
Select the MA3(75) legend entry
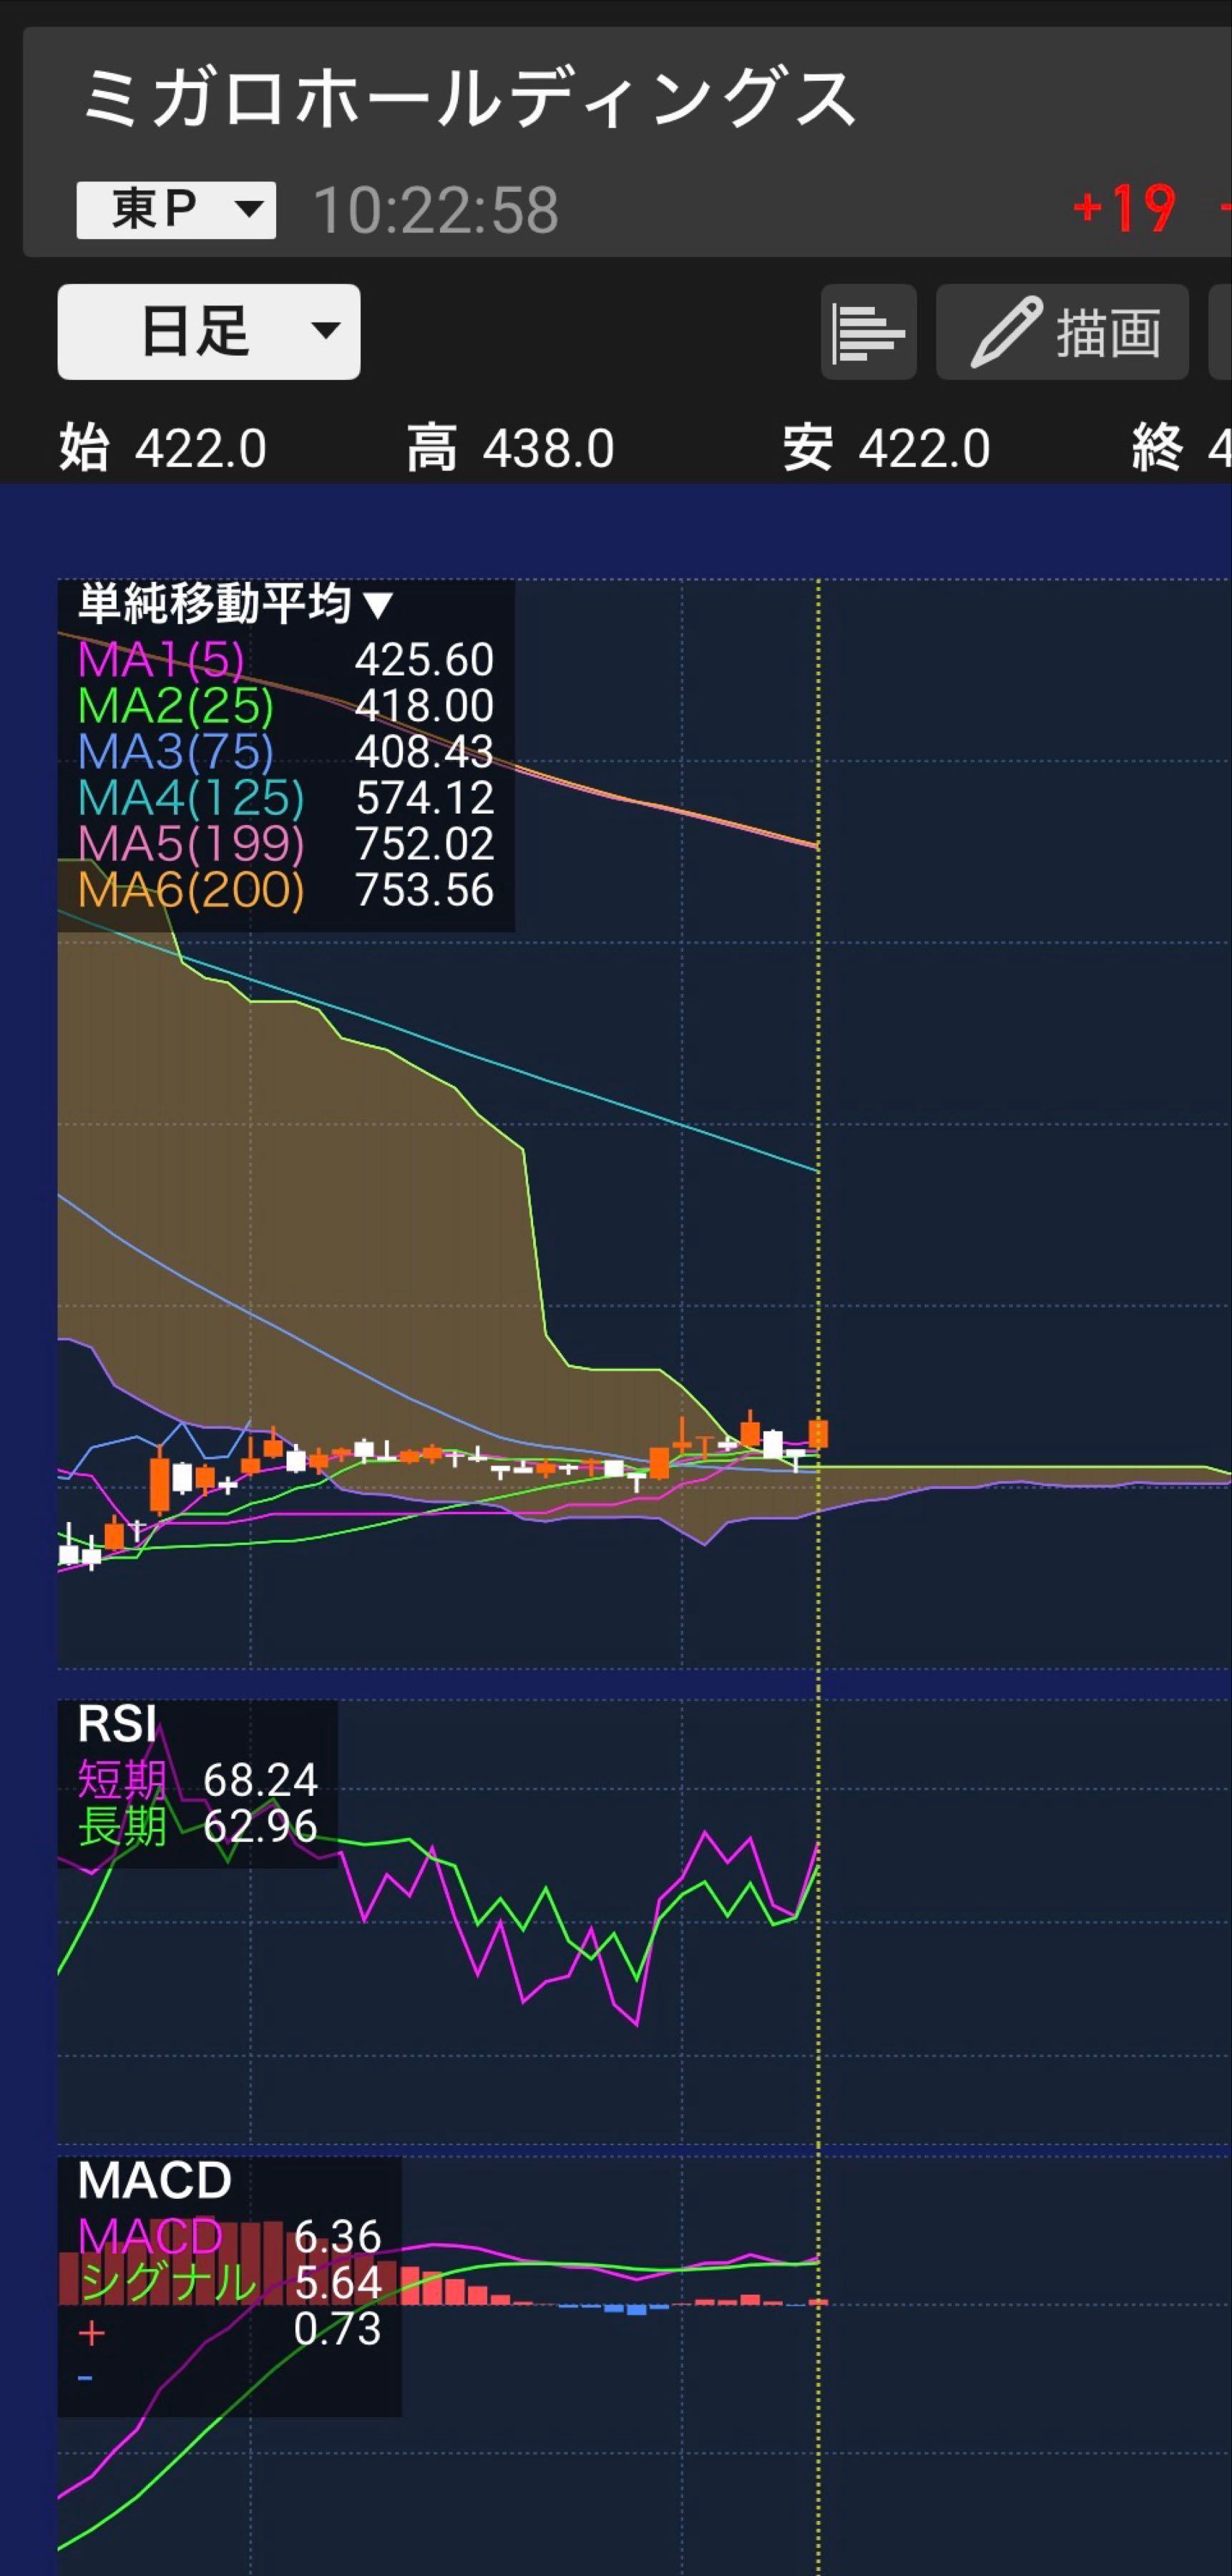coord(175,752)
